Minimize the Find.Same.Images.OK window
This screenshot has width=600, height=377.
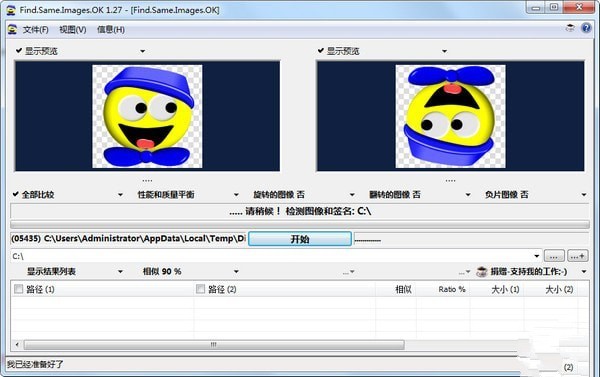(x=536, y=8)
